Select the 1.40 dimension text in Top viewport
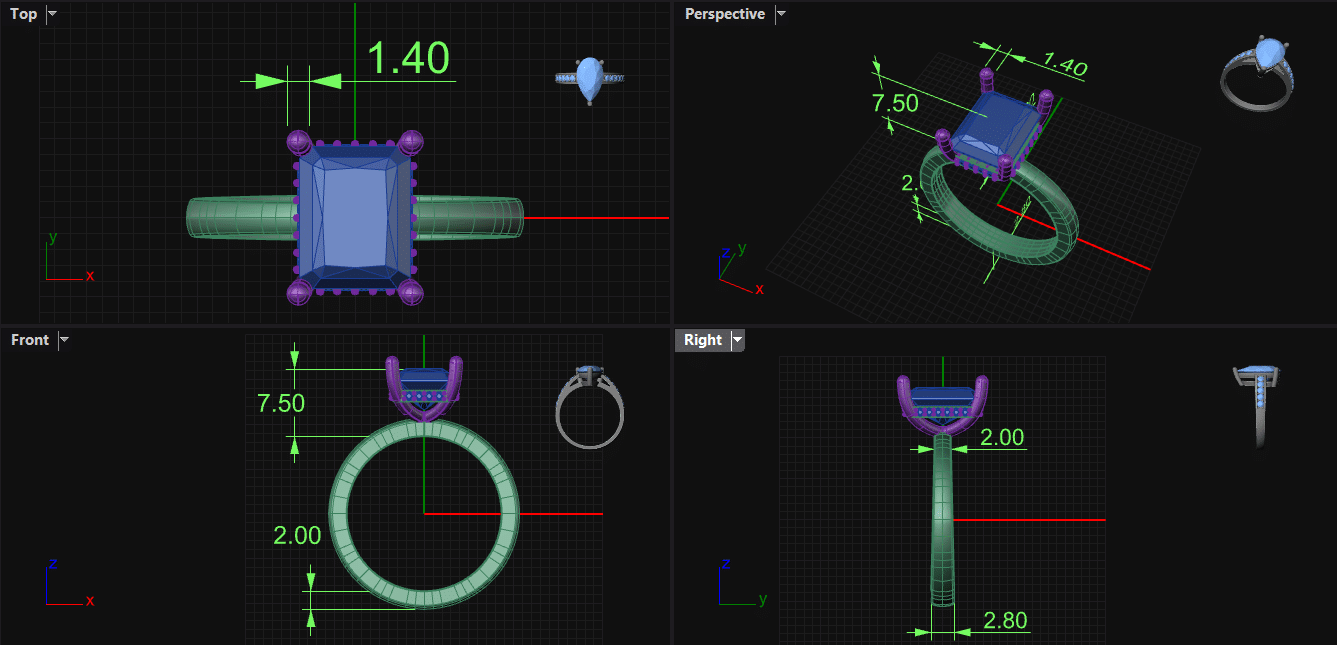This screenshot has height=645, width=1337. (409, 59)
